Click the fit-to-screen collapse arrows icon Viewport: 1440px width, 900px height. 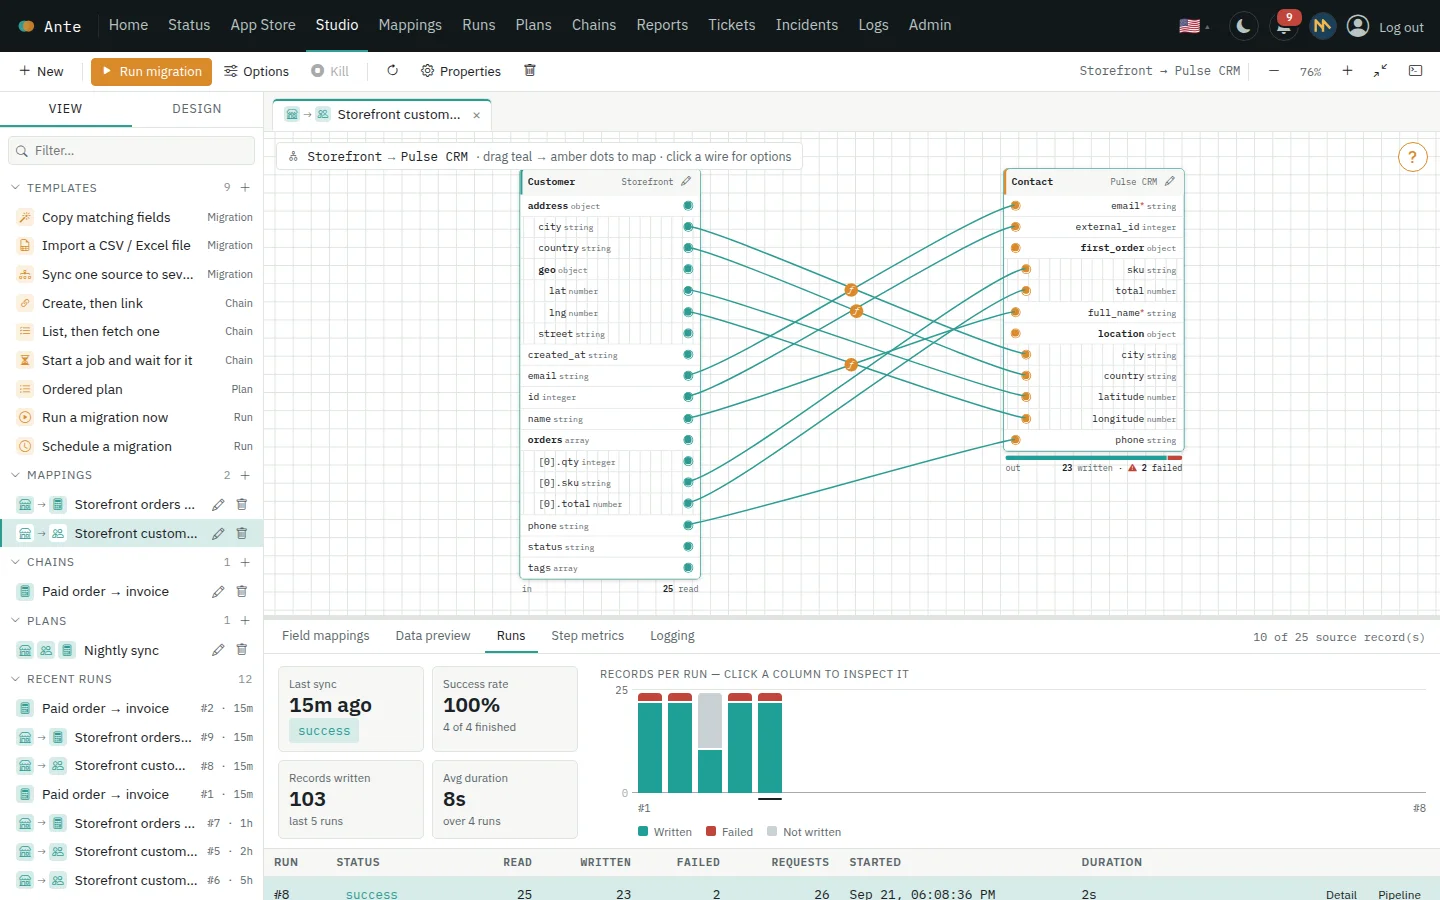tap(1380, 71)
